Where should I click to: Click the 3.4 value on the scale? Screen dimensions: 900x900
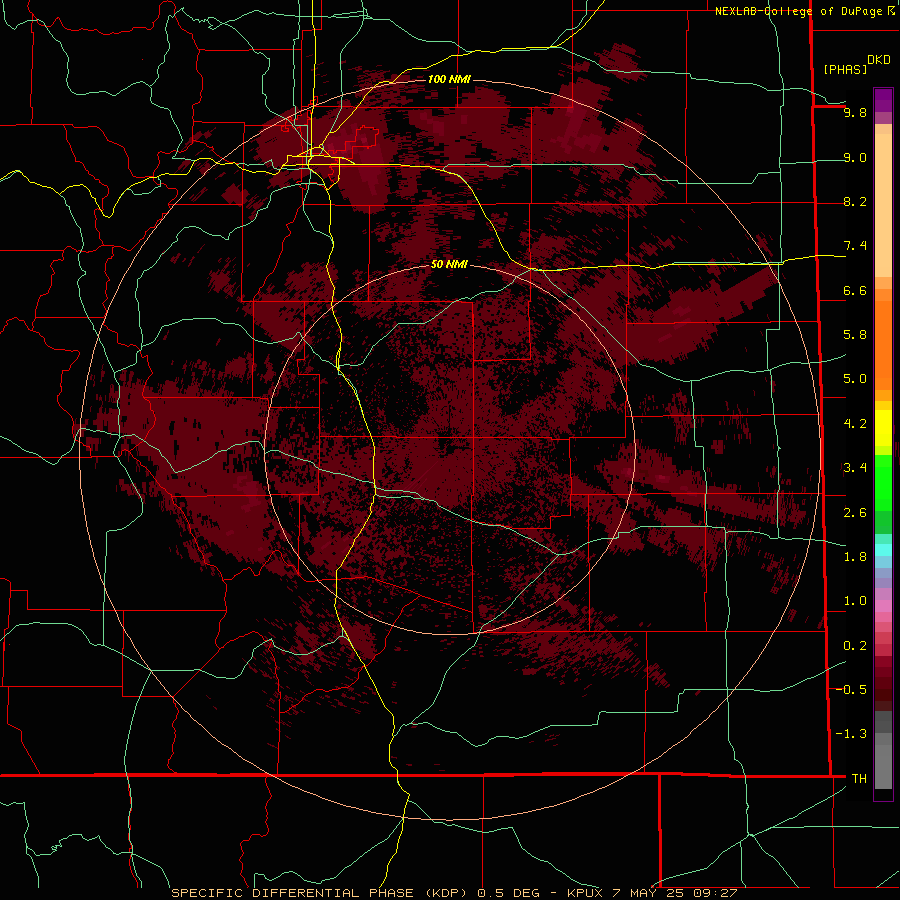pyautogui.click(x=855, y=468)
